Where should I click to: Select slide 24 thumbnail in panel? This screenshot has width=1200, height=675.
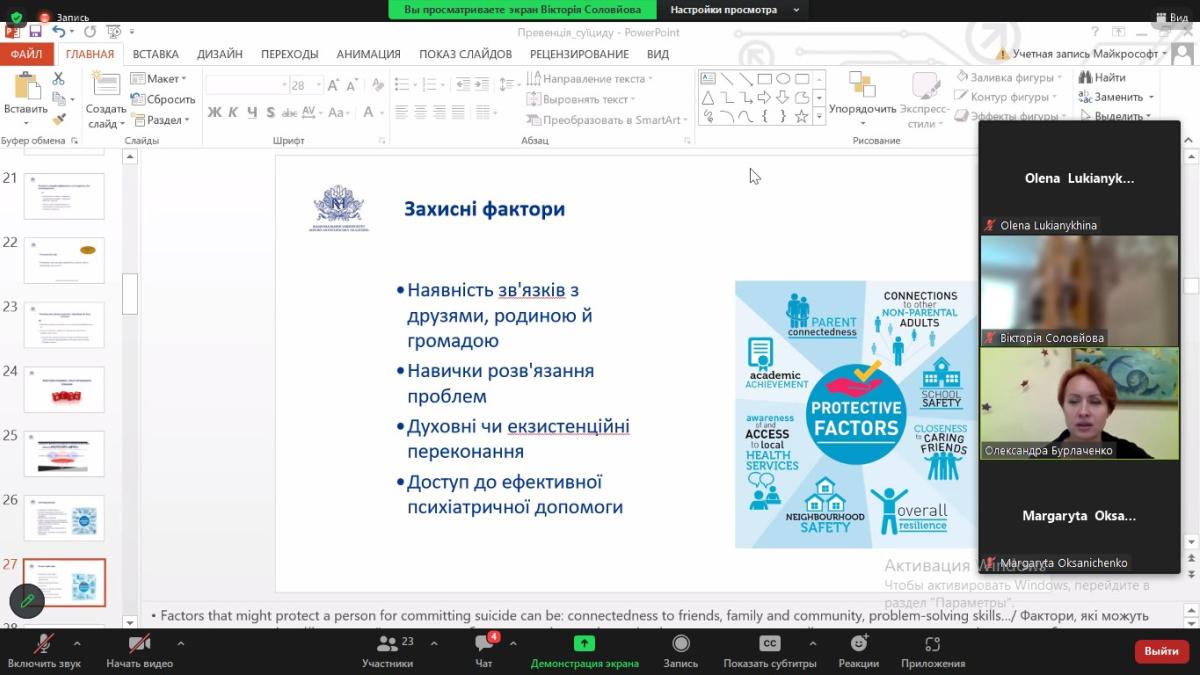pyautogui.click(x=64, y=390)
